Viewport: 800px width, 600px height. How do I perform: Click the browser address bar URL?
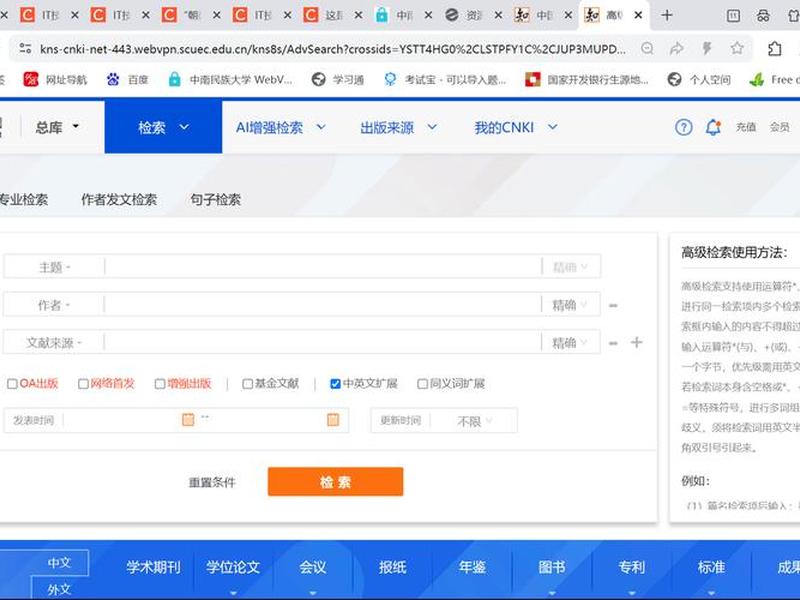[x=333, y=49]
